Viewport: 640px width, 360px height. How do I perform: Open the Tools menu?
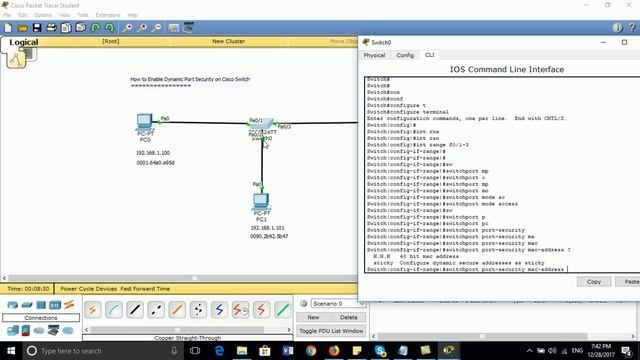tap(82, 15)
